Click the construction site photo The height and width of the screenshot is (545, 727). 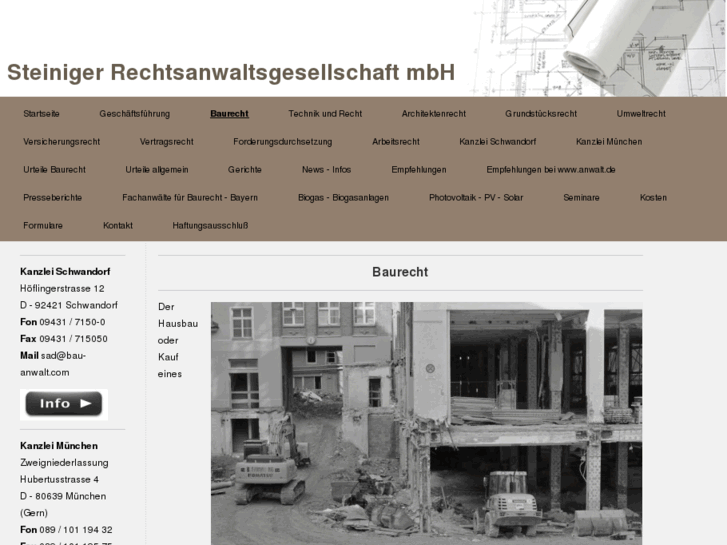tap(427, 423)
